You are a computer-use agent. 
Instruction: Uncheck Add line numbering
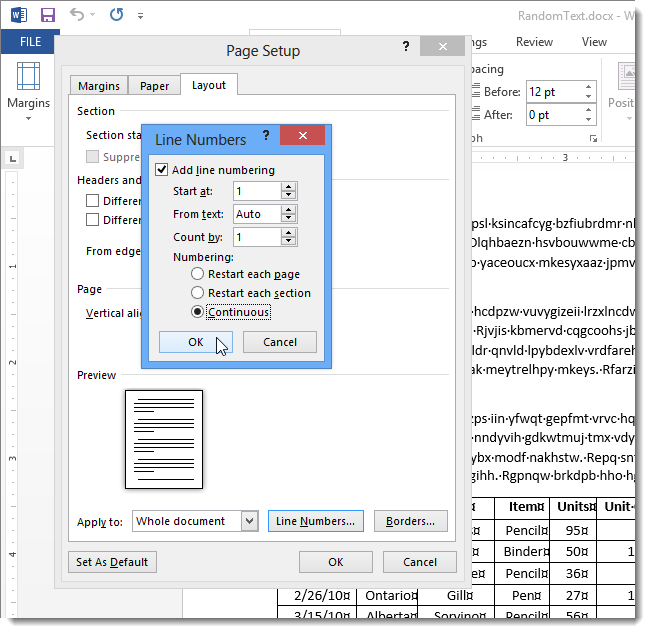click(x=161, y=170)
